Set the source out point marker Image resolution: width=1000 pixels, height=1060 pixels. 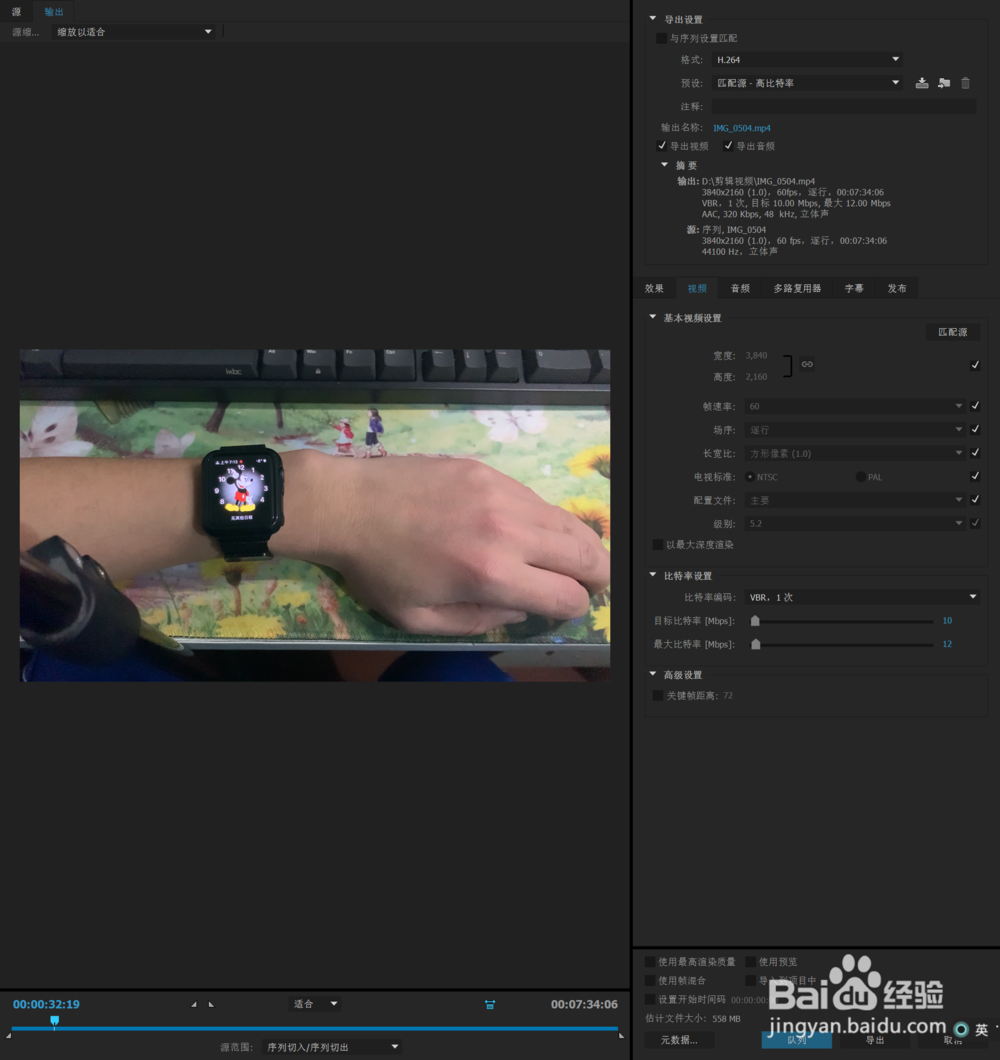point(210,1003)
